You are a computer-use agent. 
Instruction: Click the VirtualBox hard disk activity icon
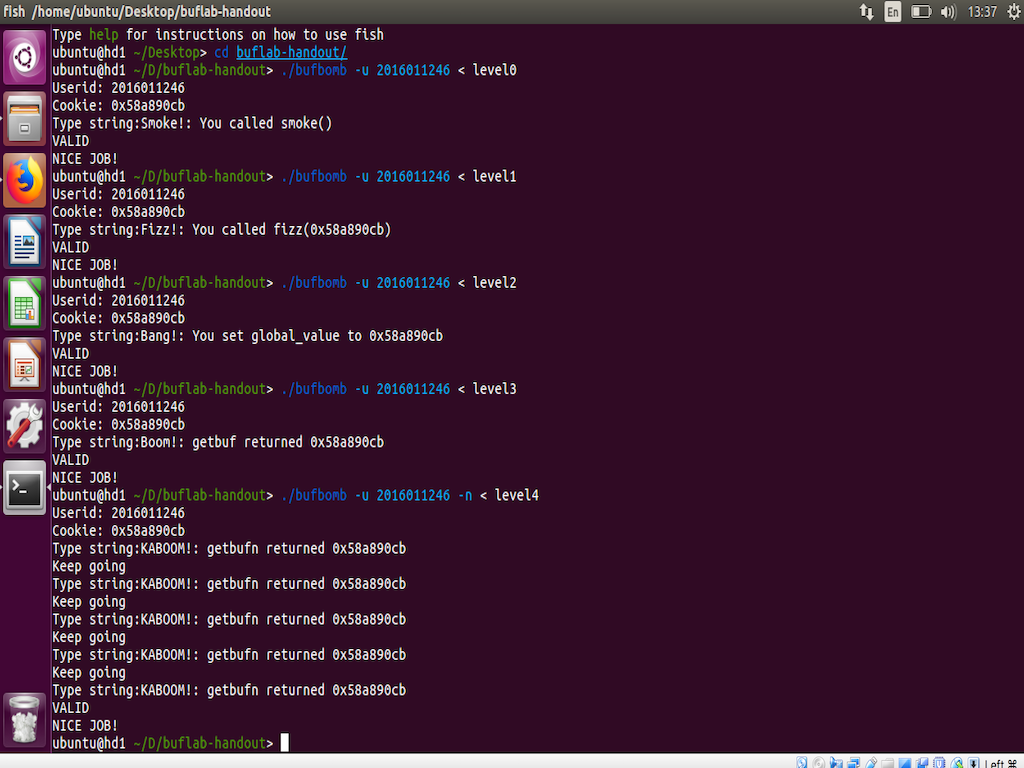[802, 762]
